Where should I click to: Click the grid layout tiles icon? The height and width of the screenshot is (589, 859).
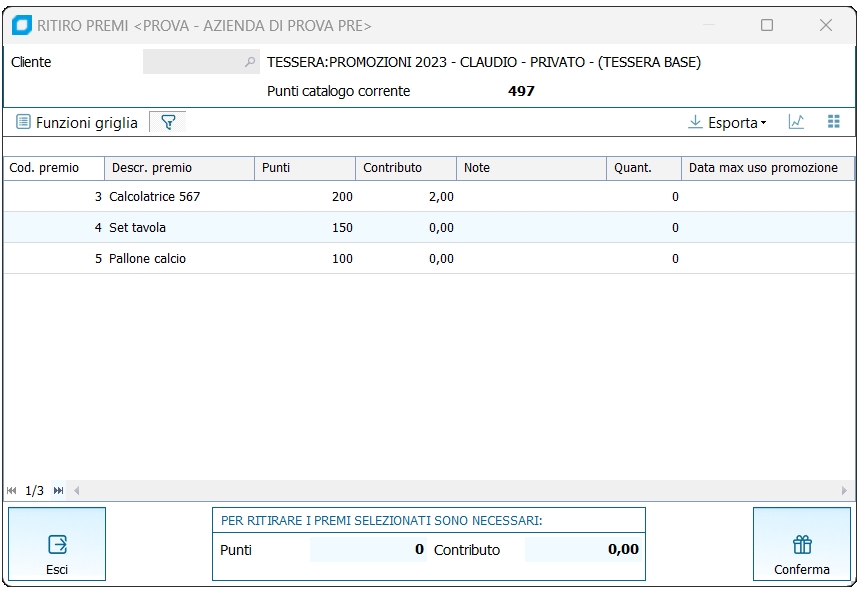pyautogui.click(x=833, y=122)
